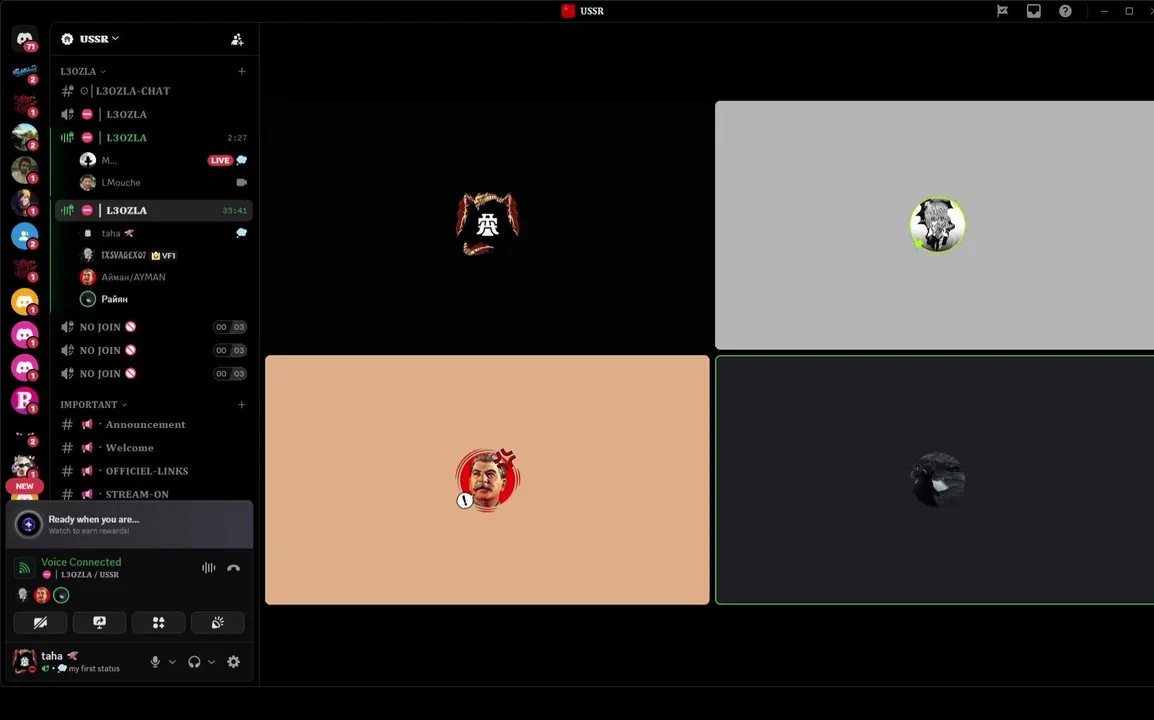
Task: Click the LIVE badge beside user M...
Action: (220, 160)
